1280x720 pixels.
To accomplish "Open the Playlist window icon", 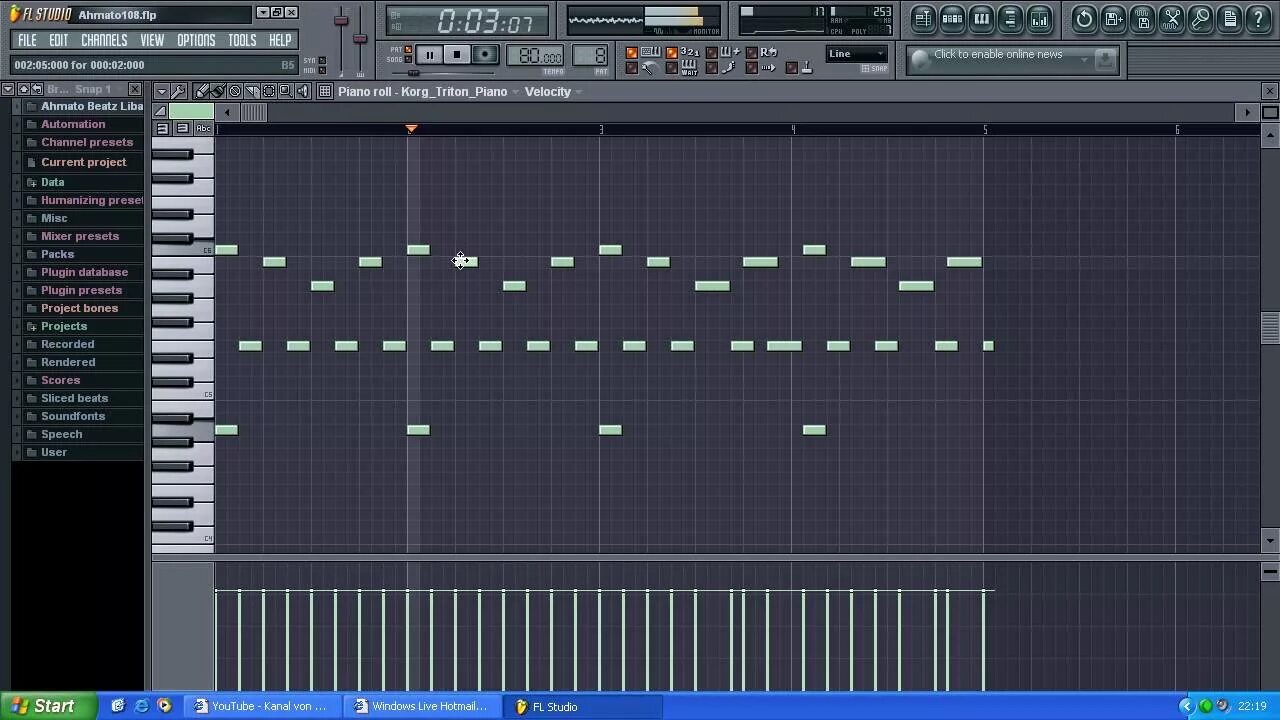I will 923,20.
